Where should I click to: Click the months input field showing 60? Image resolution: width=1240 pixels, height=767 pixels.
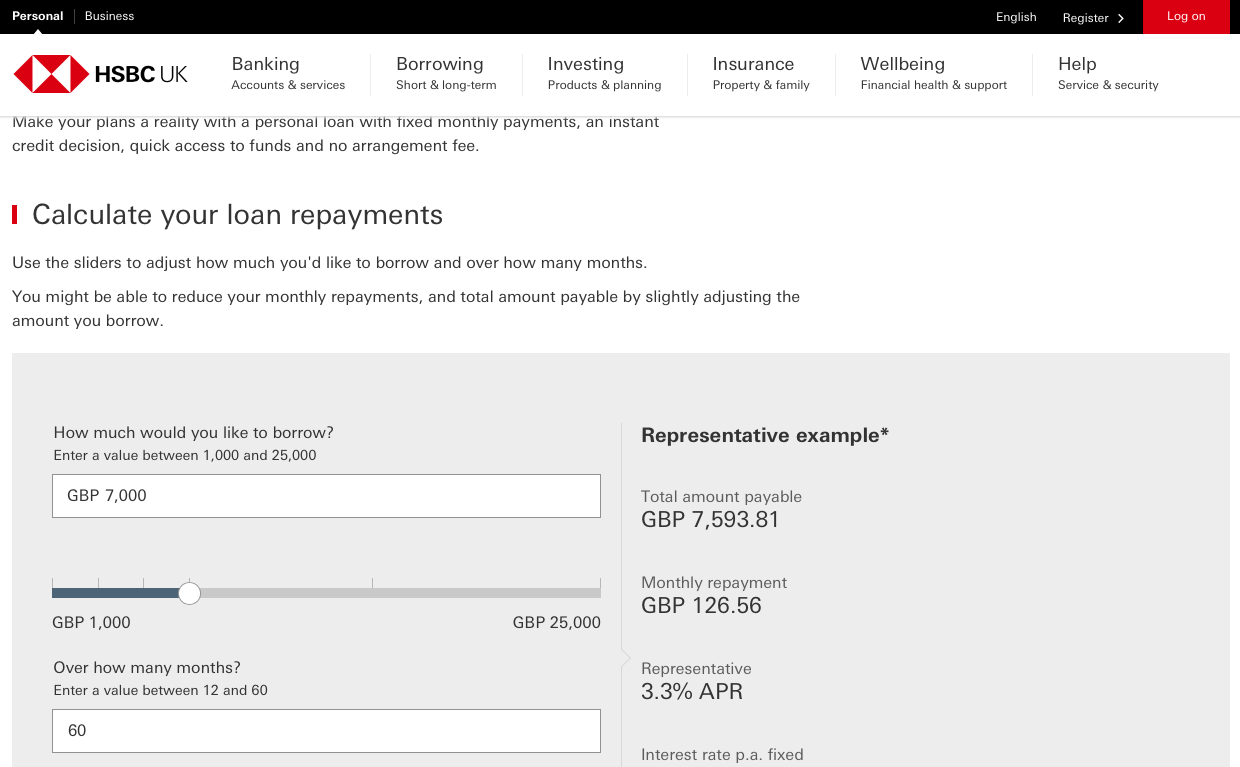point(326,731)
